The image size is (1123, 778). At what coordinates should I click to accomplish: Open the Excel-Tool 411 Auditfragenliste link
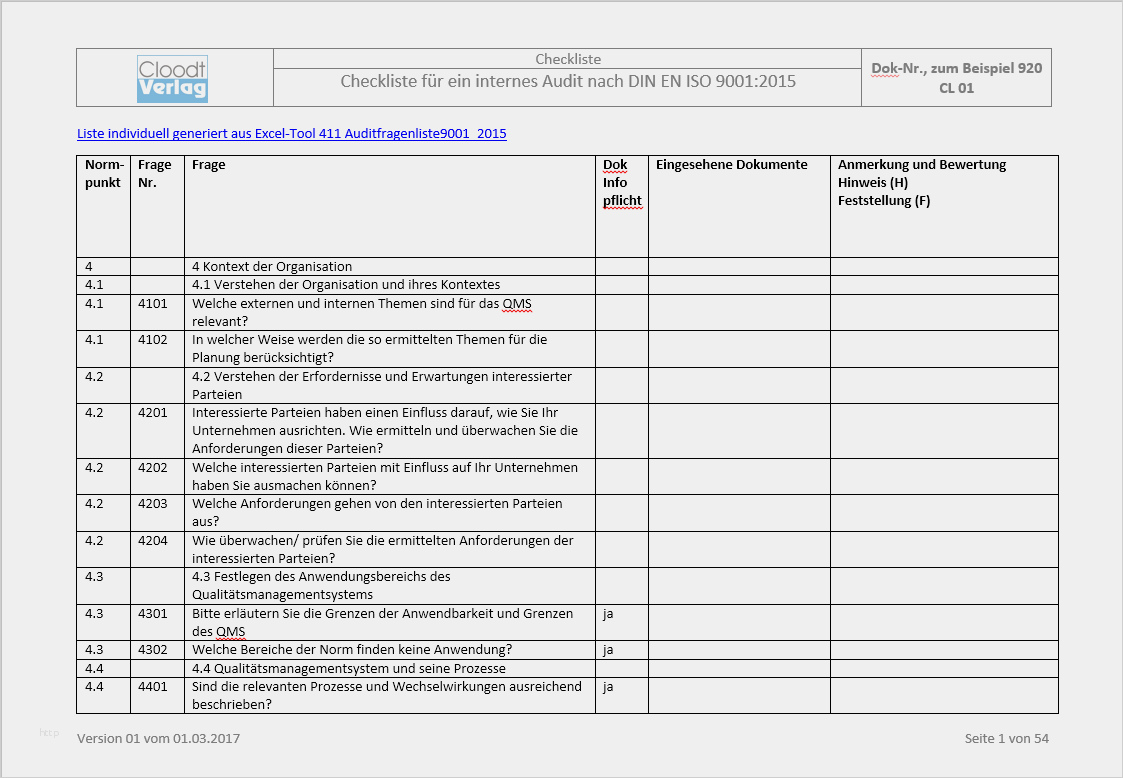tap(291, 133)
